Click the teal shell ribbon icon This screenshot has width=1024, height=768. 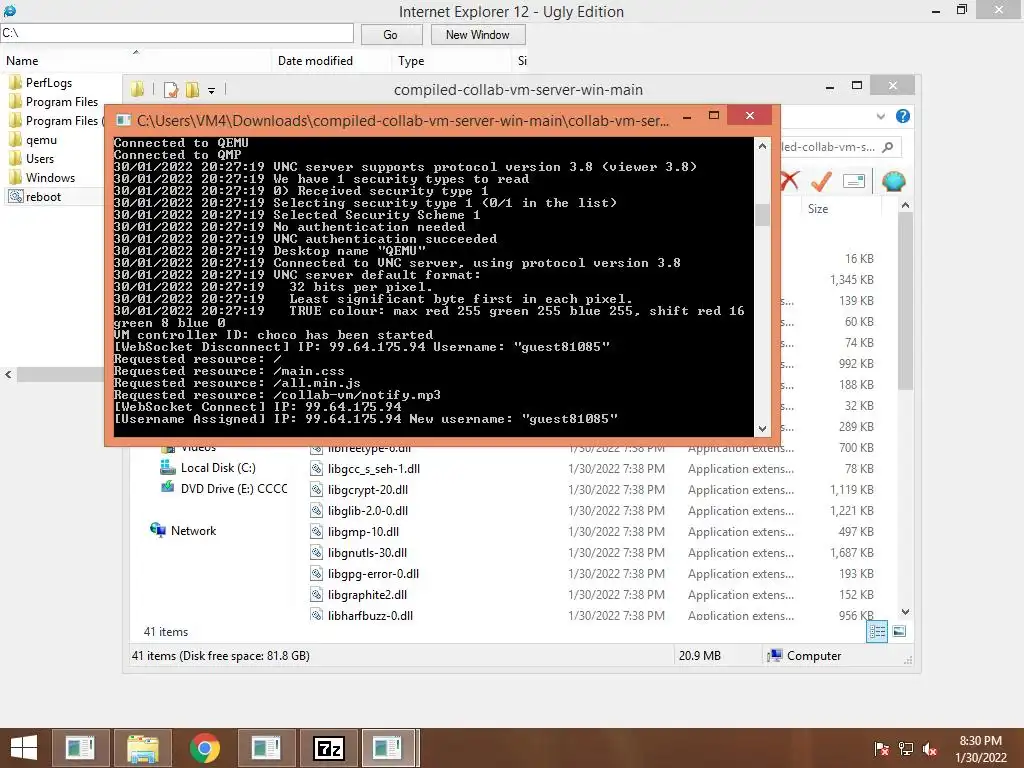(893, 181)
